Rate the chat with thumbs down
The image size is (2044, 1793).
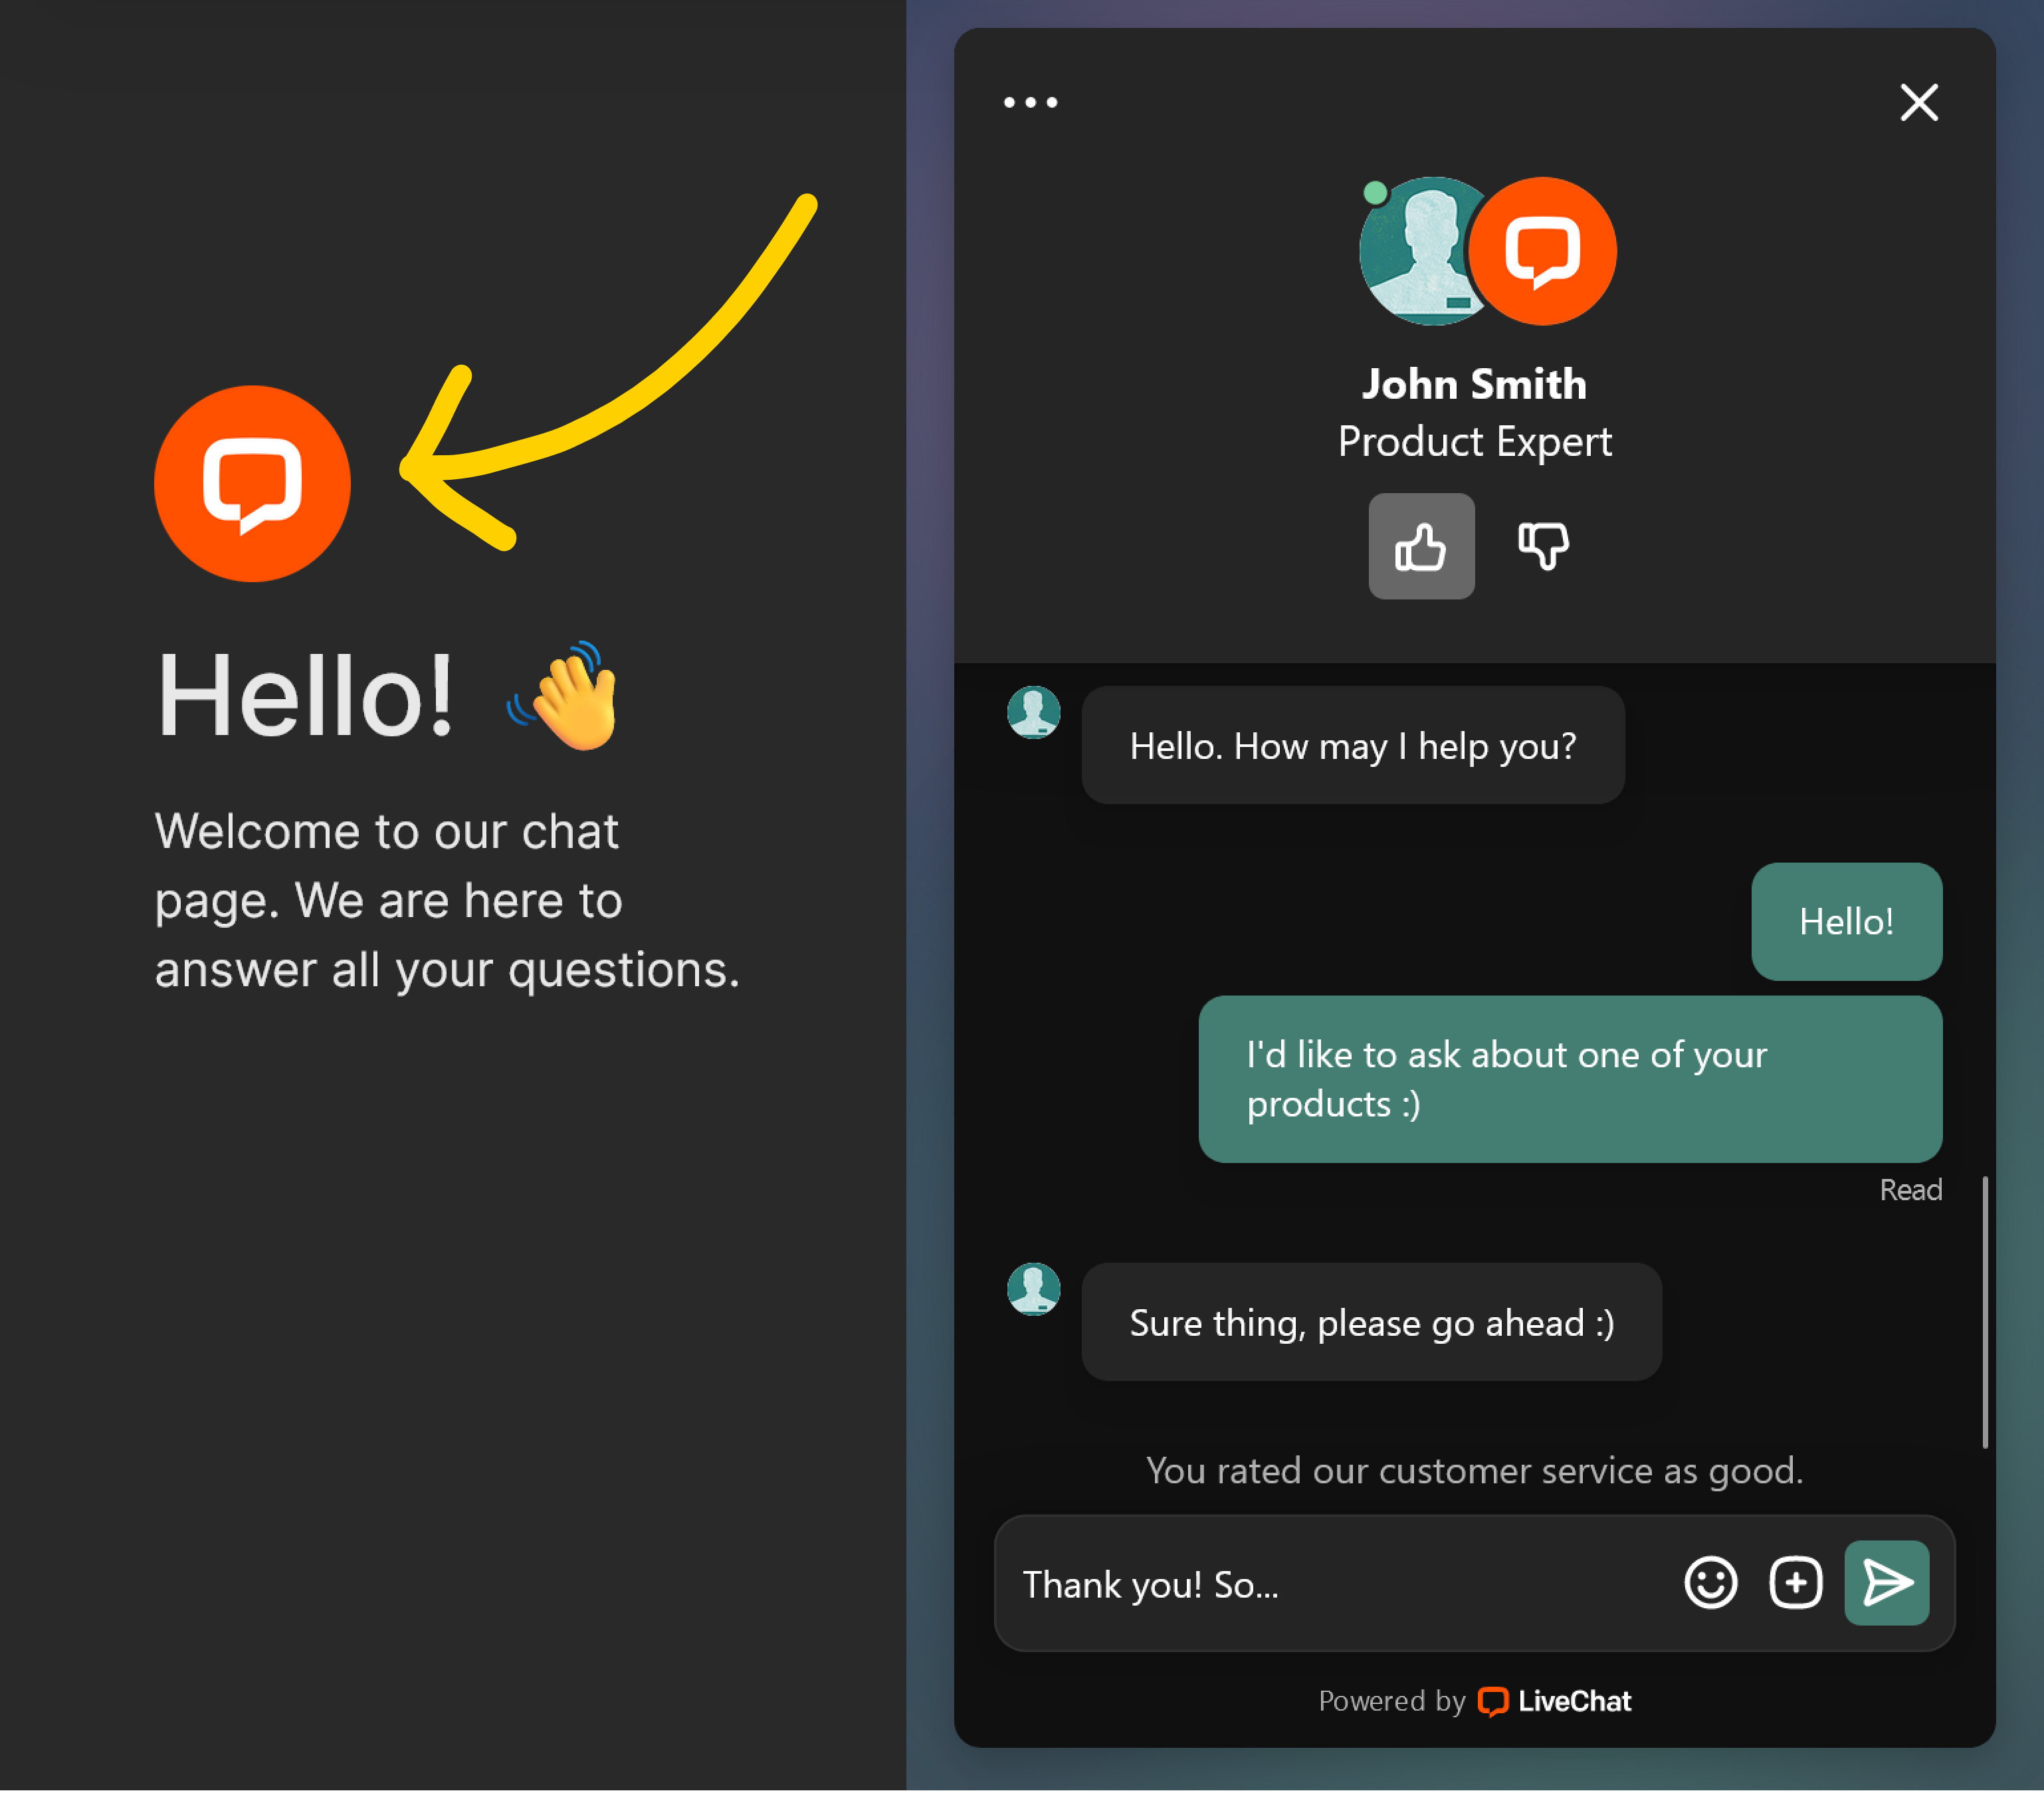(x=1543, y=546)
